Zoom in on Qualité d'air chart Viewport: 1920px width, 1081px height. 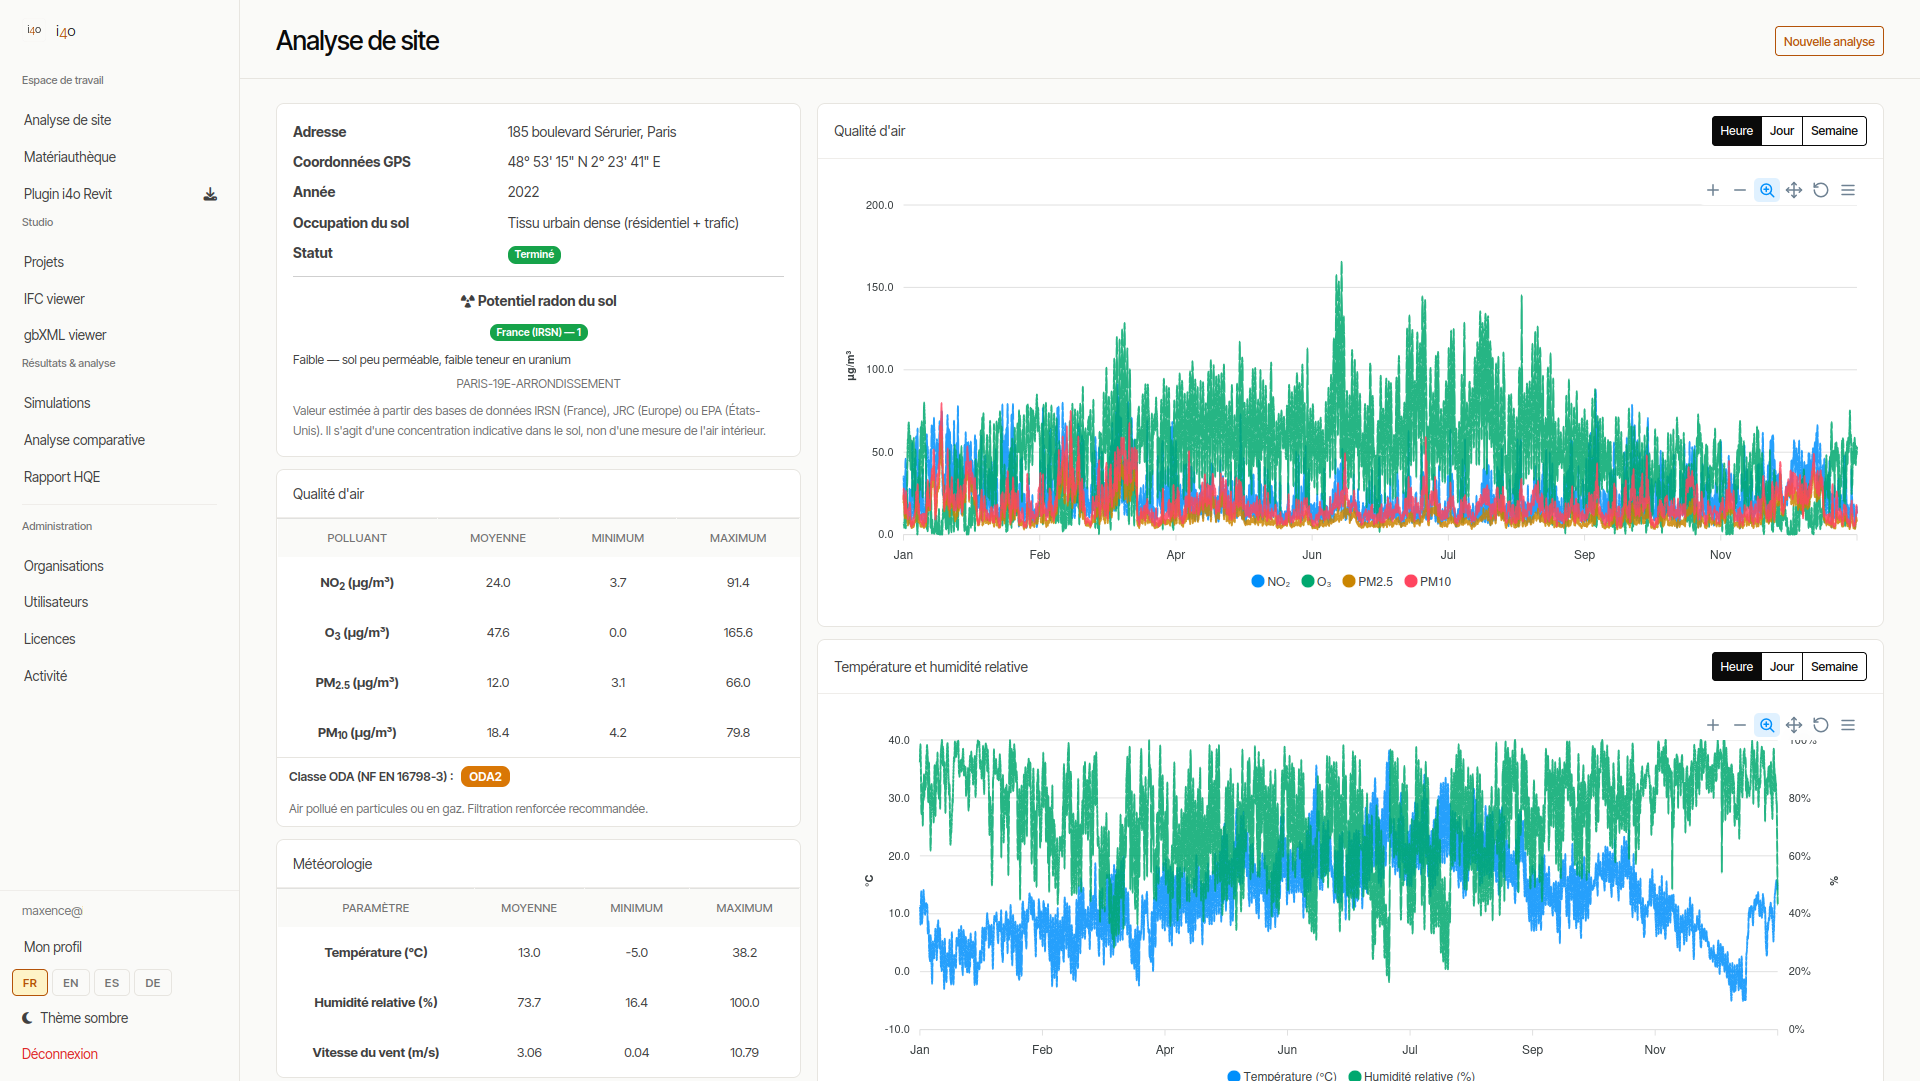coord(1713,190)
